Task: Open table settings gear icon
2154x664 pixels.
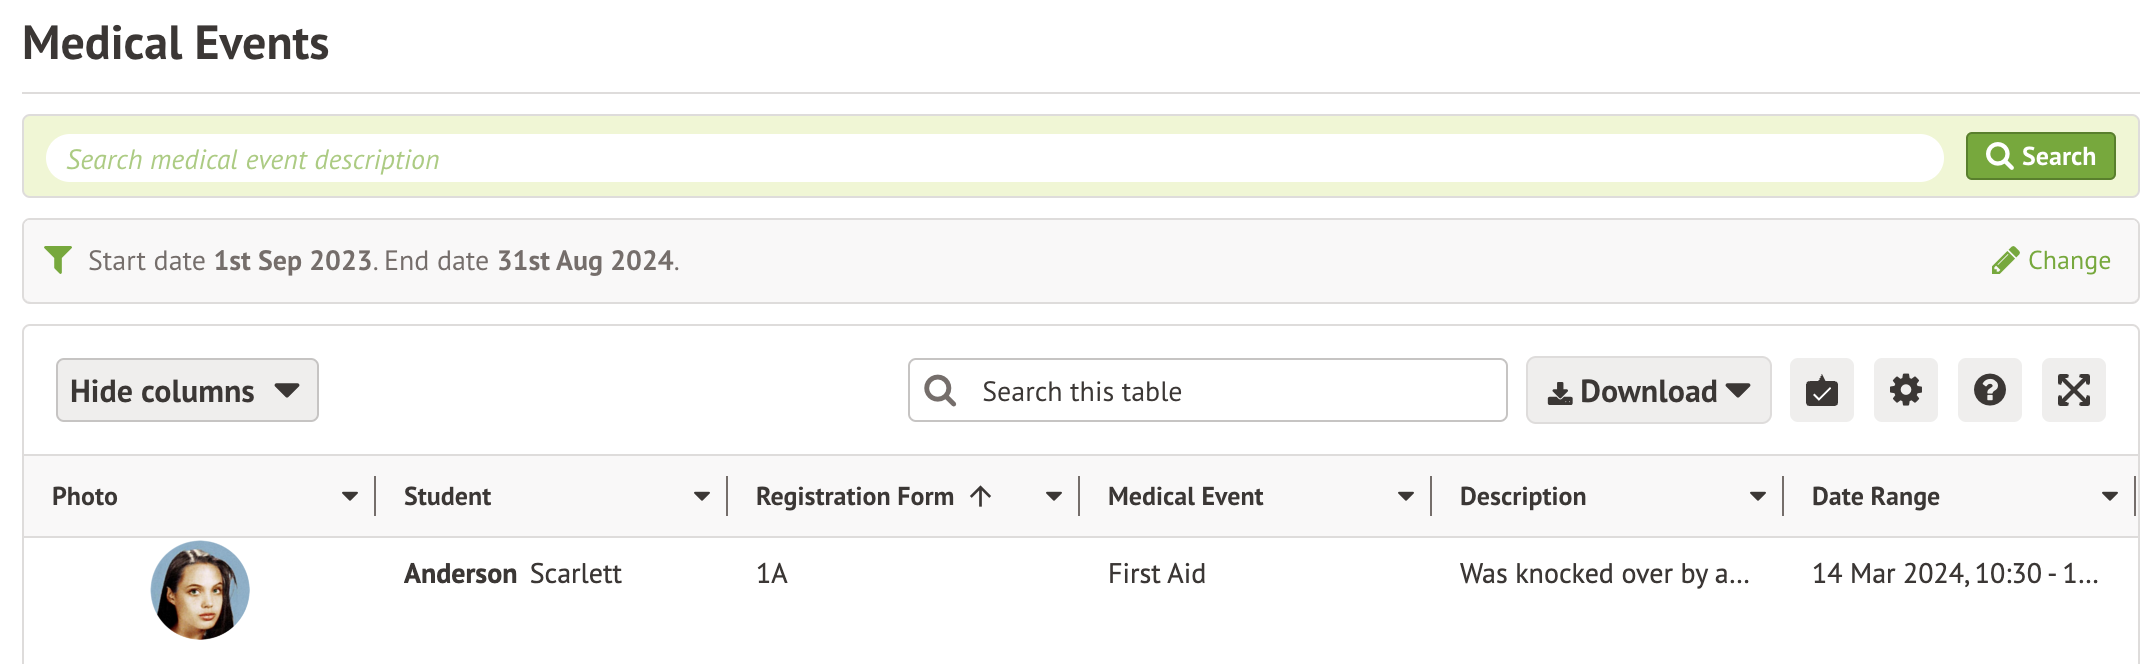Action: pos(1905,390)
